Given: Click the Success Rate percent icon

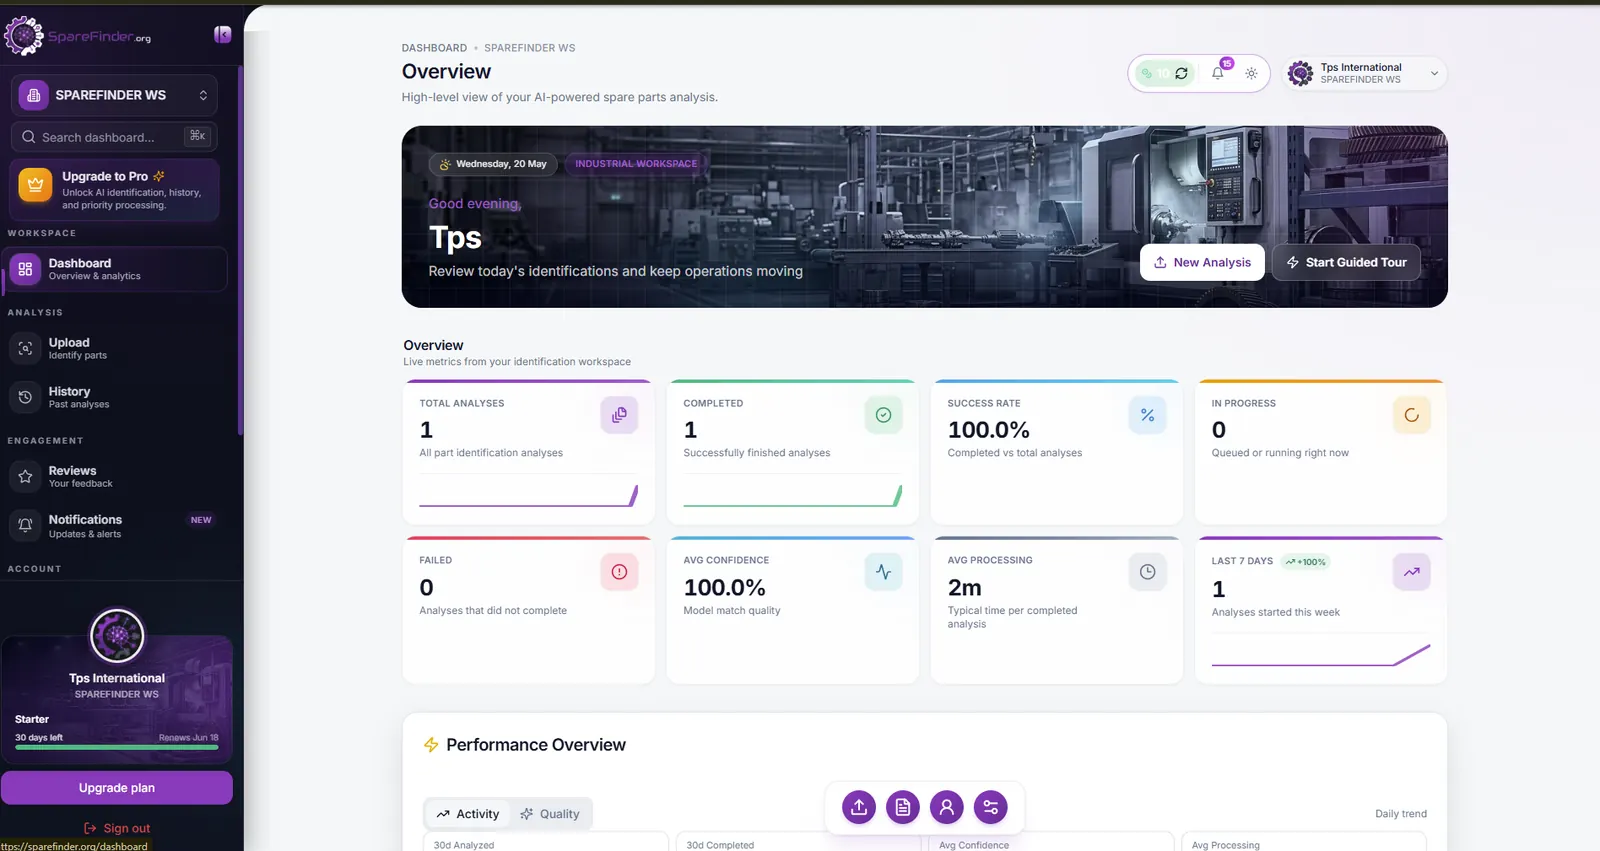Looking at the screenshot, I should [1147, 415].
